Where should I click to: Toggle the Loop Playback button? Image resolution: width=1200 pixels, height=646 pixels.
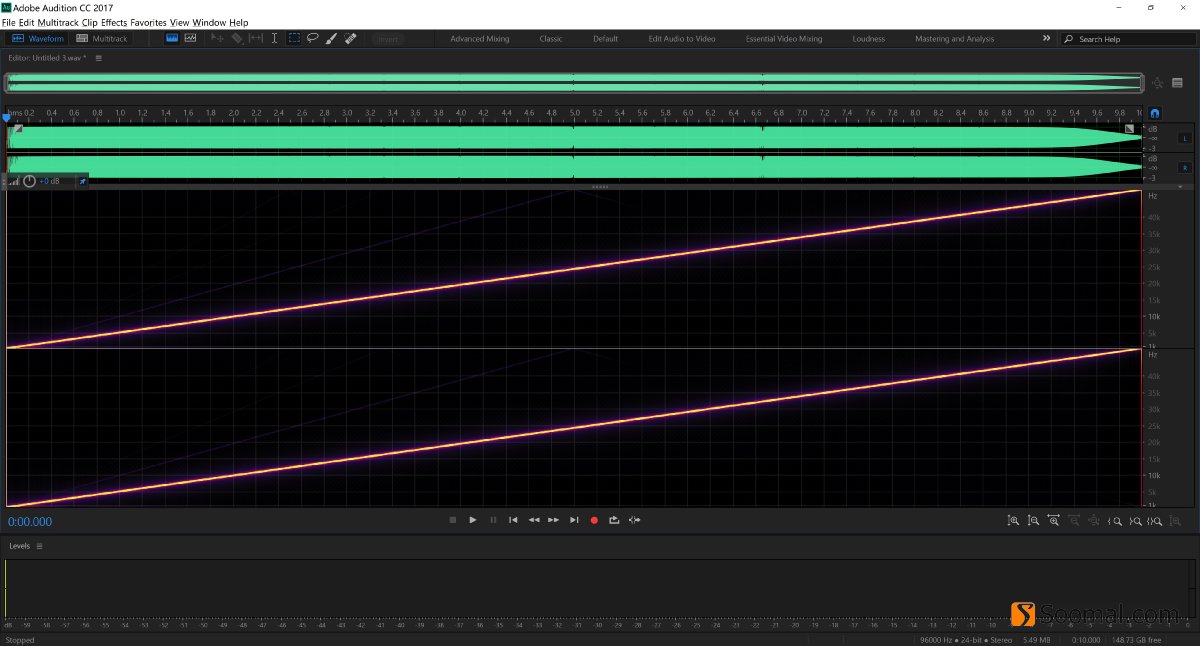(614, 520)
